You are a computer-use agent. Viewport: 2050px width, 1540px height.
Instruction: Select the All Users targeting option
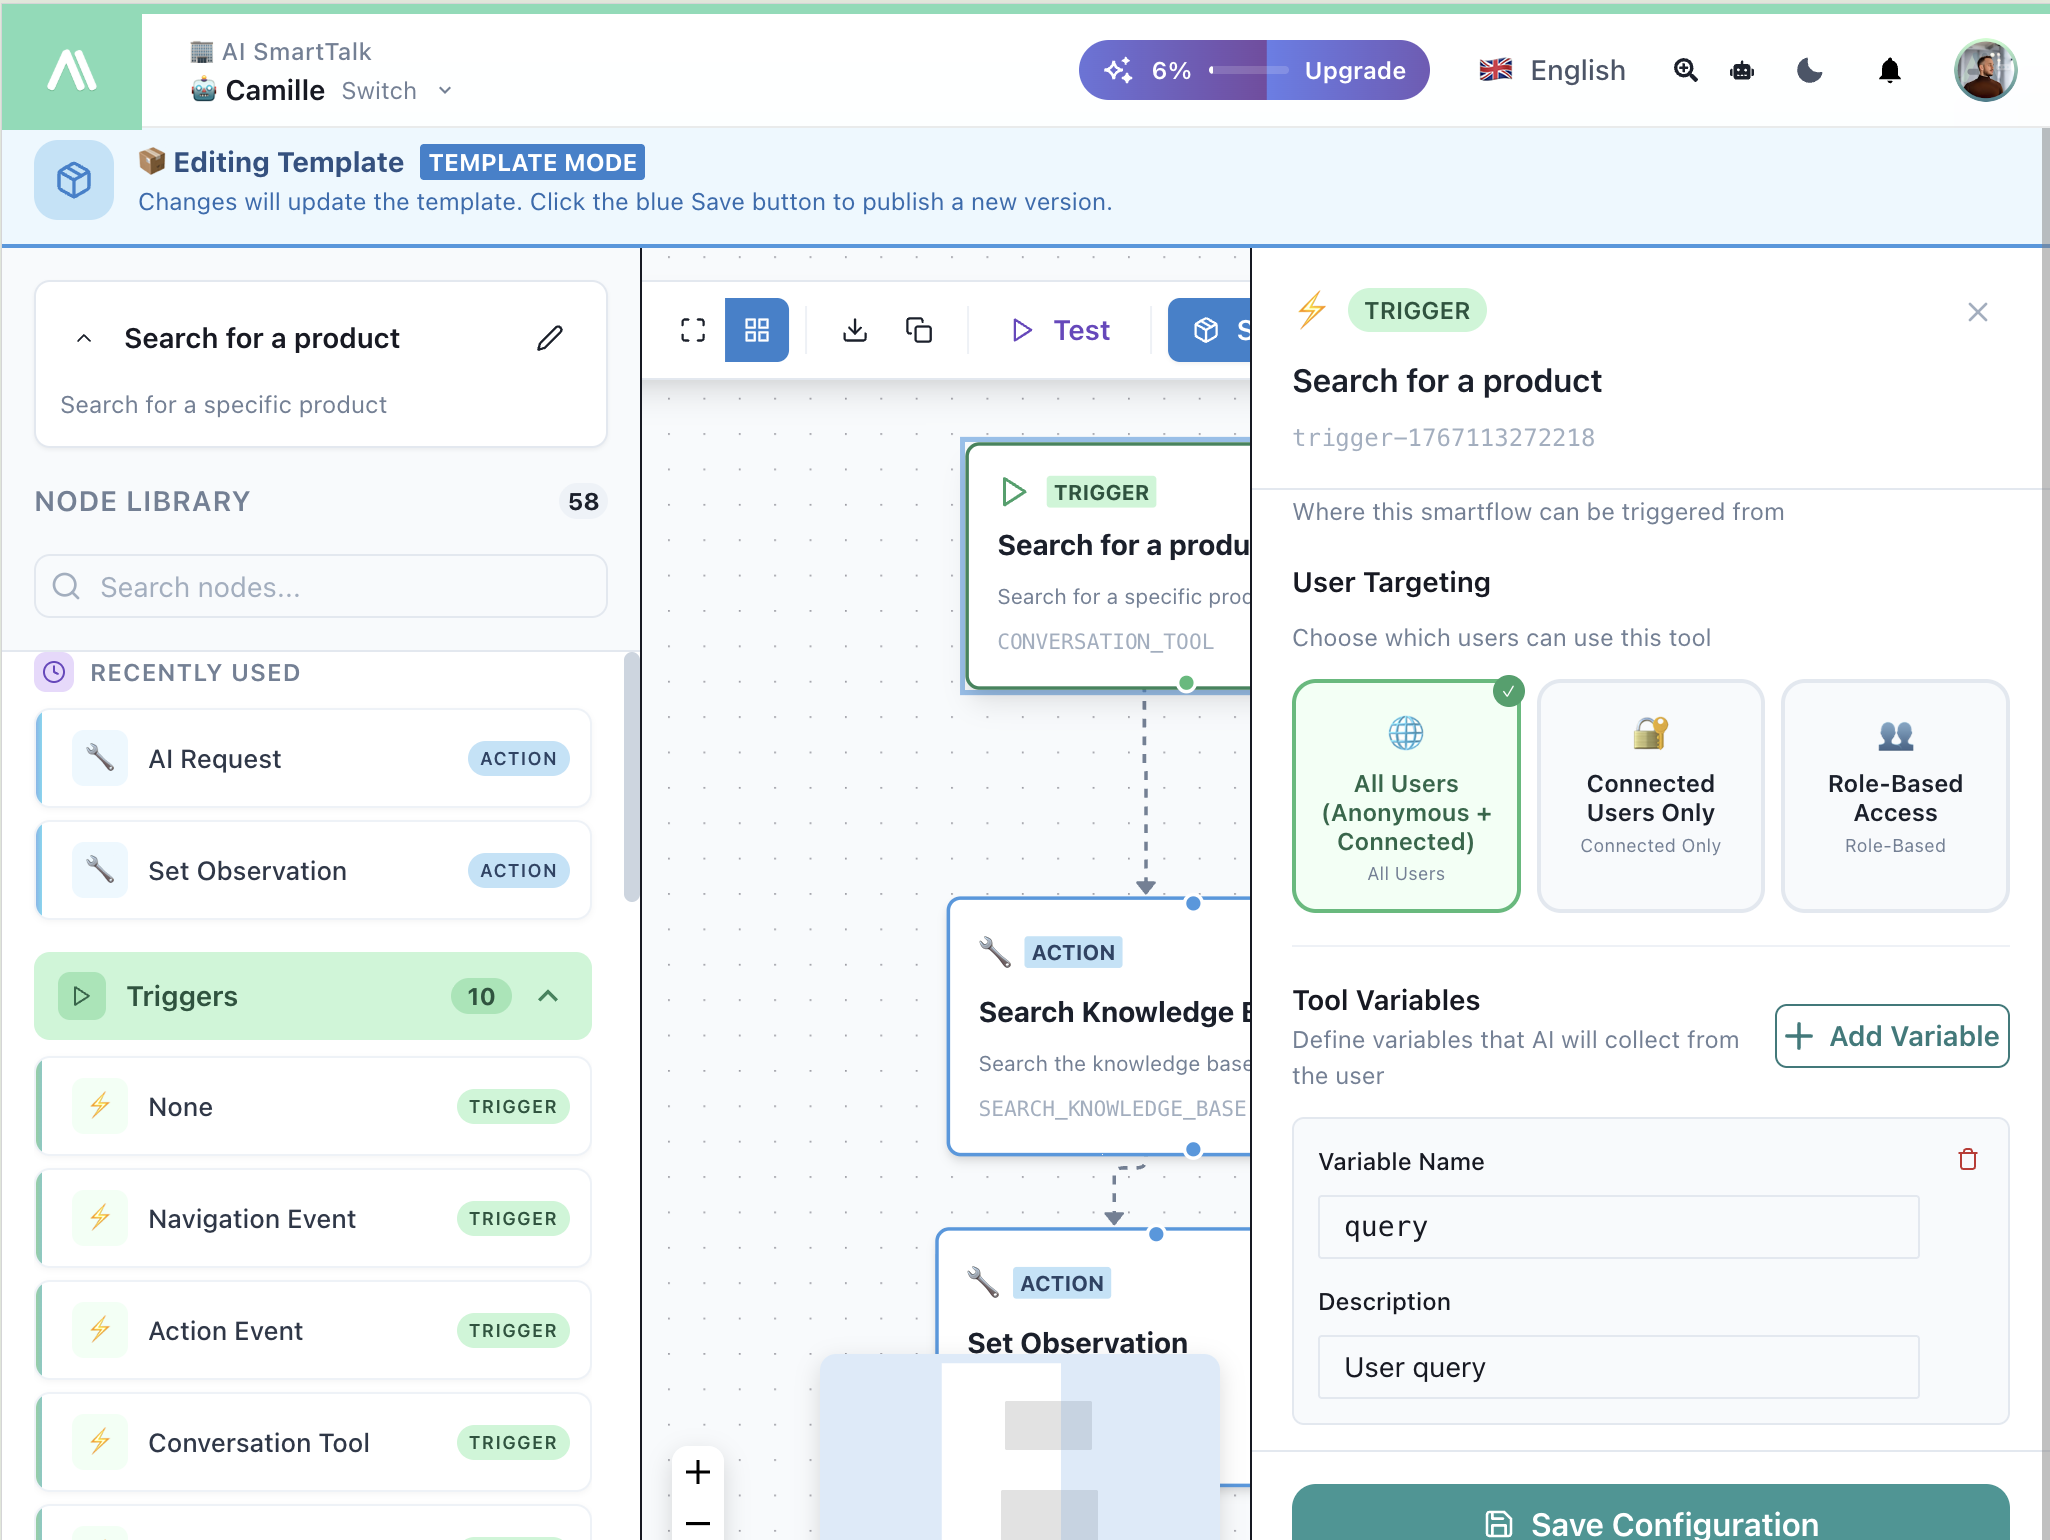(1405, 796)
